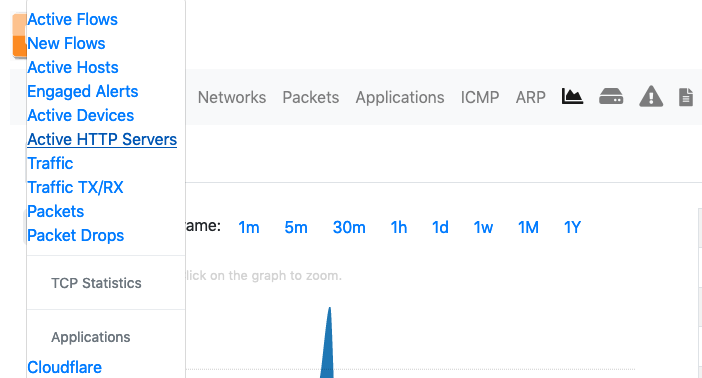Switch to the Applications tab

pos(400,97)
